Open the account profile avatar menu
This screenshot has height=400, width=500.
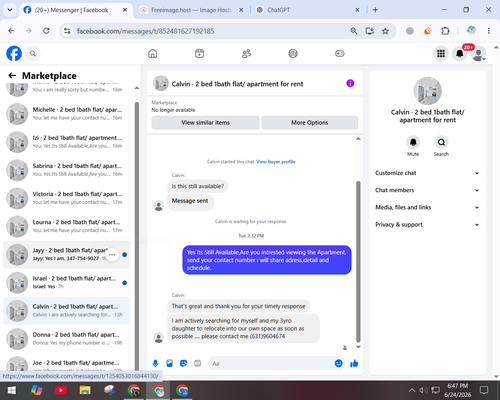[x=478, y=54]
